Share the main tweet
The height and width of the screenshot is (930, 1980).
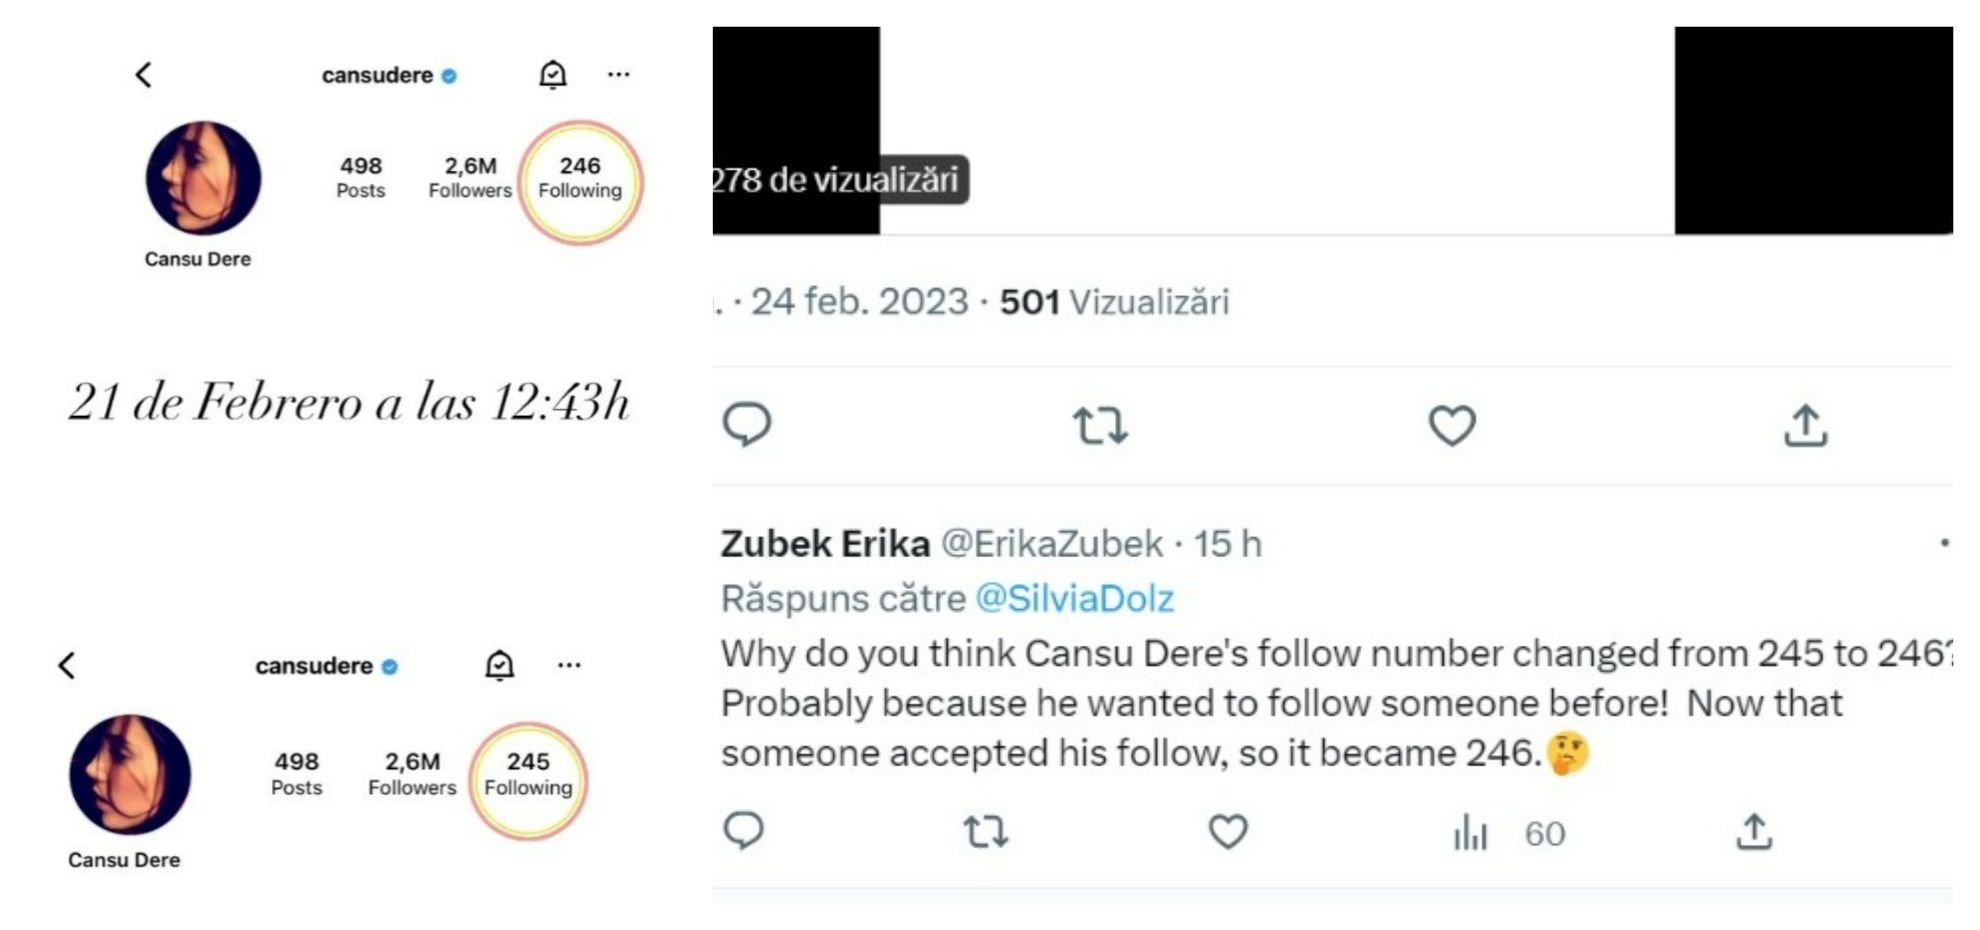[x=1805, y=425]
